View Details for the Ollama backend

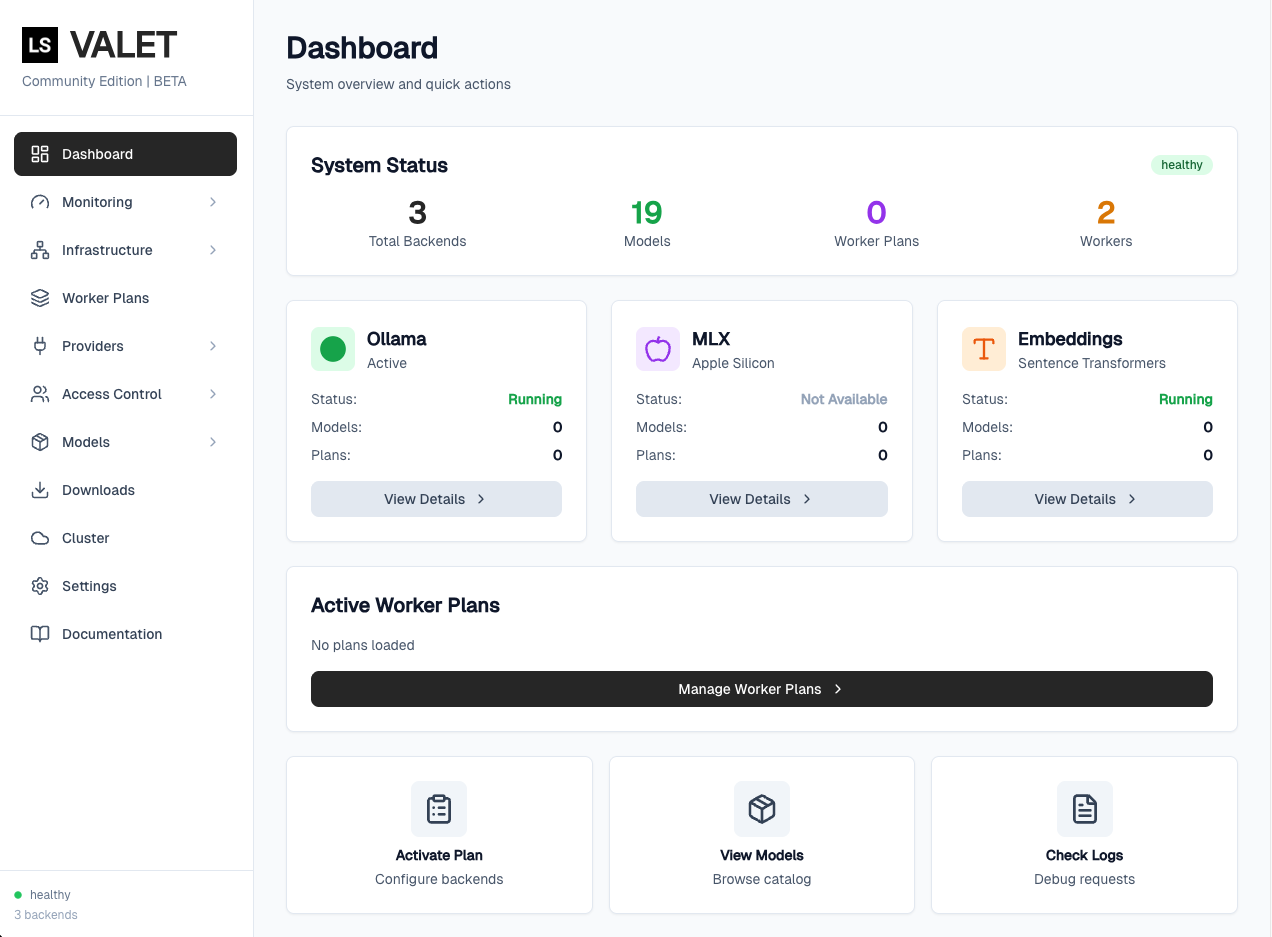(x=436, y=499)
